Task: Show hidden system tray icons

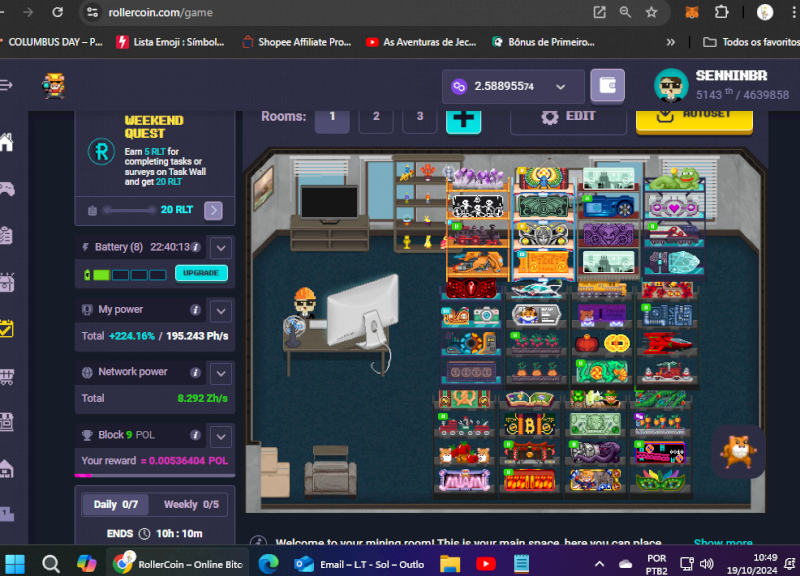Action: [599, 564]
